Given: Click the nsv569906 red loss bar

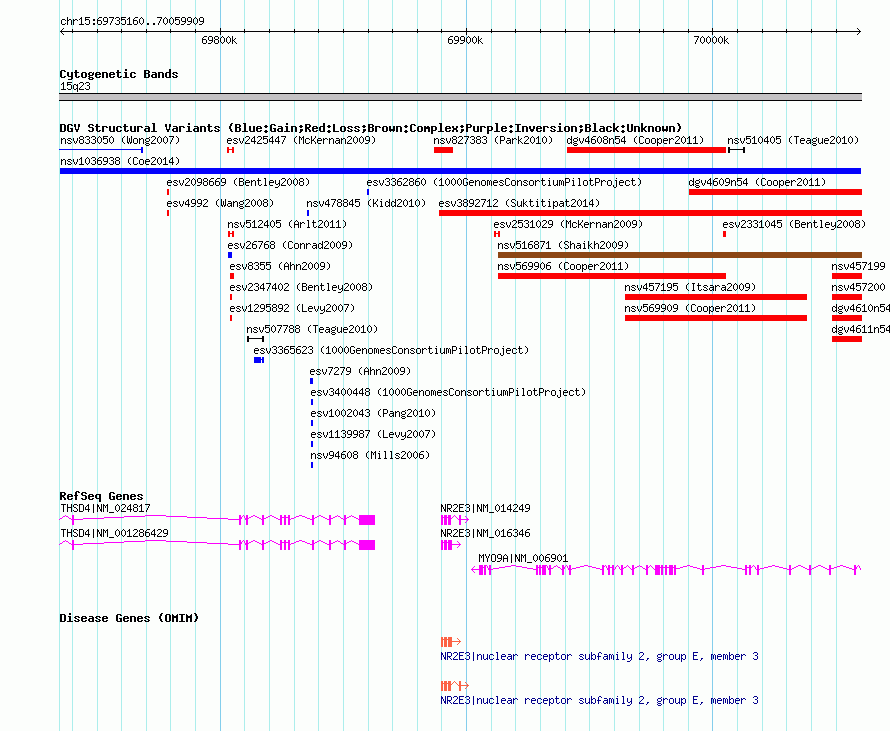Looking at the screenshot, I should coord(612,276).
